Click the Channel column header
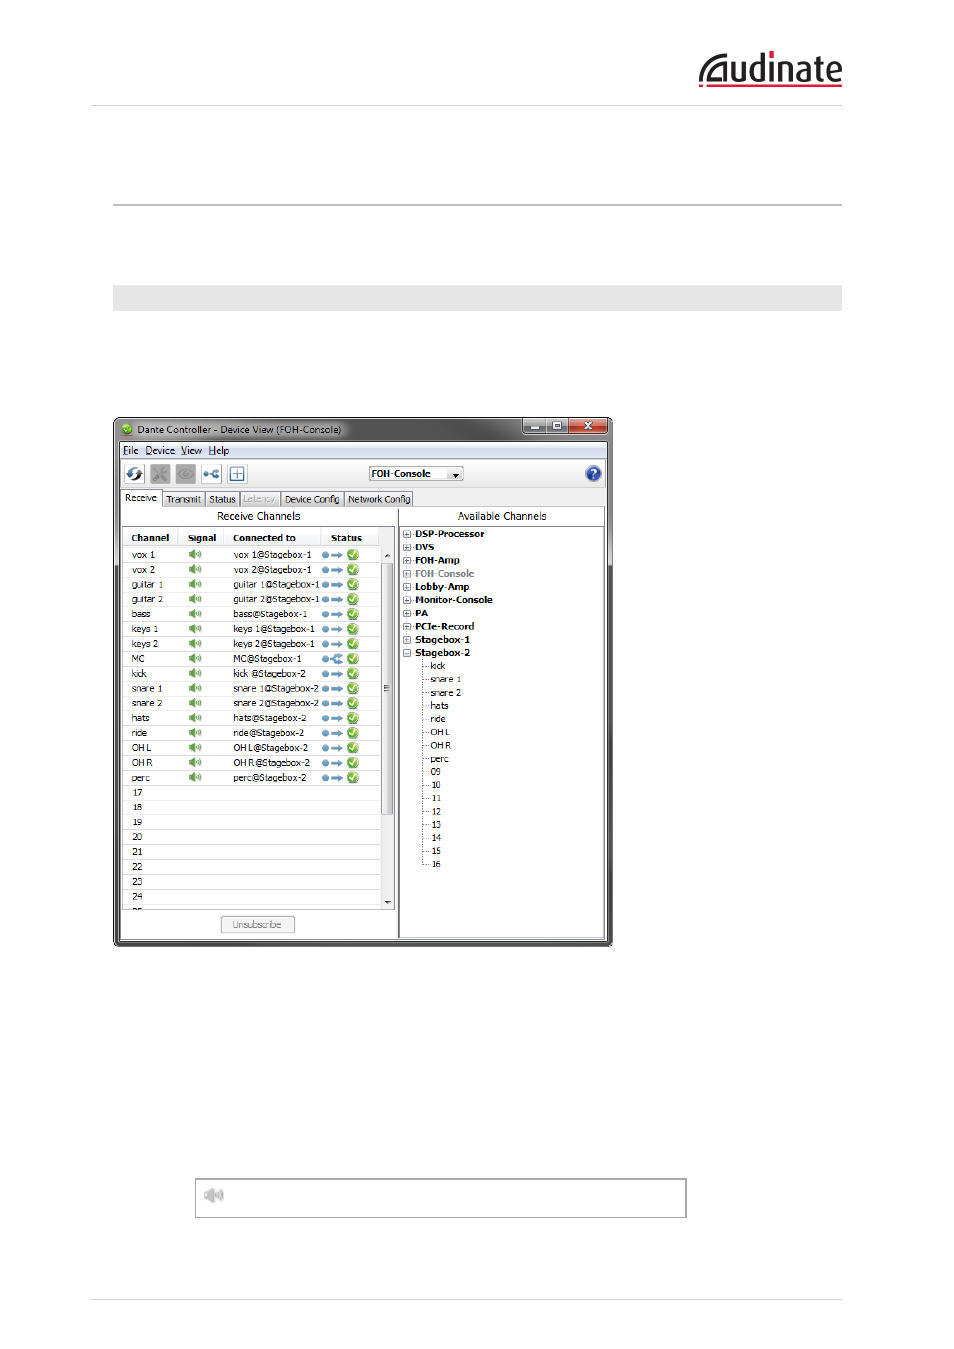Image resolution: width=954 pixels, height=1349 pixels. (x=150, y=538)
